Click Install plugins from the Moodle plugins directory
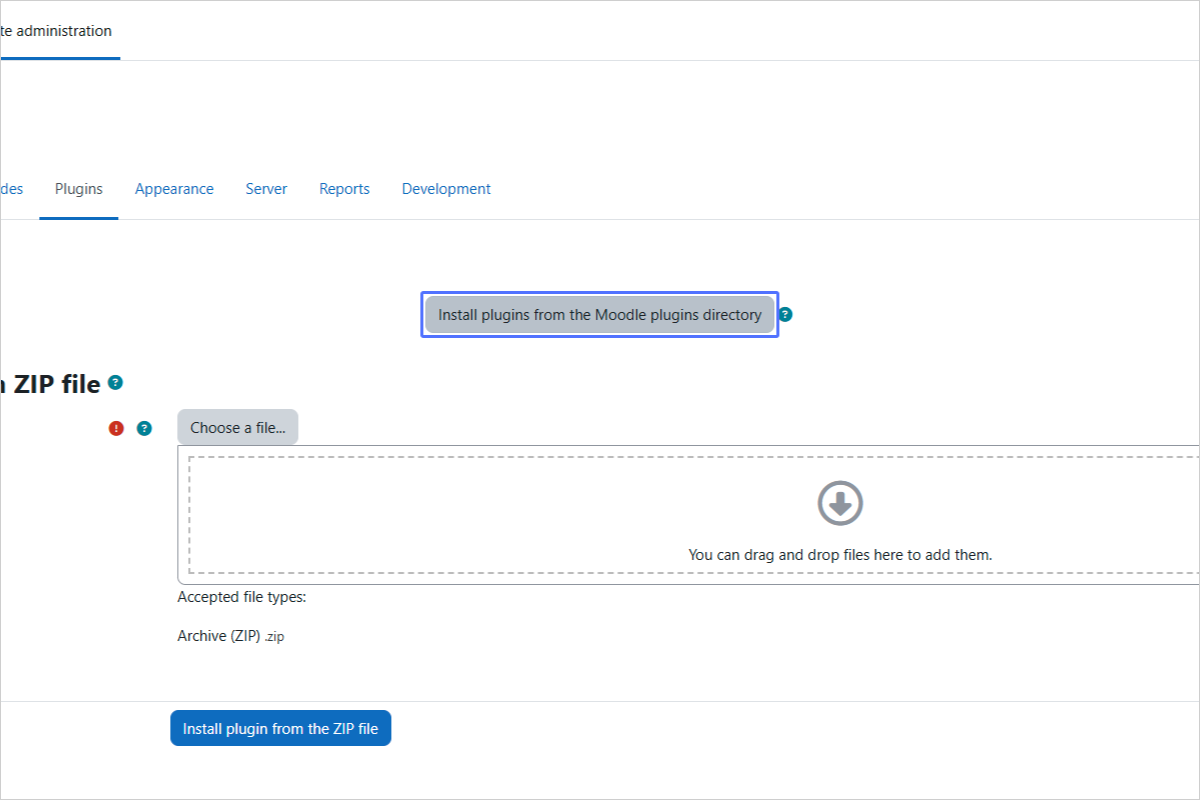 (600, 315)
